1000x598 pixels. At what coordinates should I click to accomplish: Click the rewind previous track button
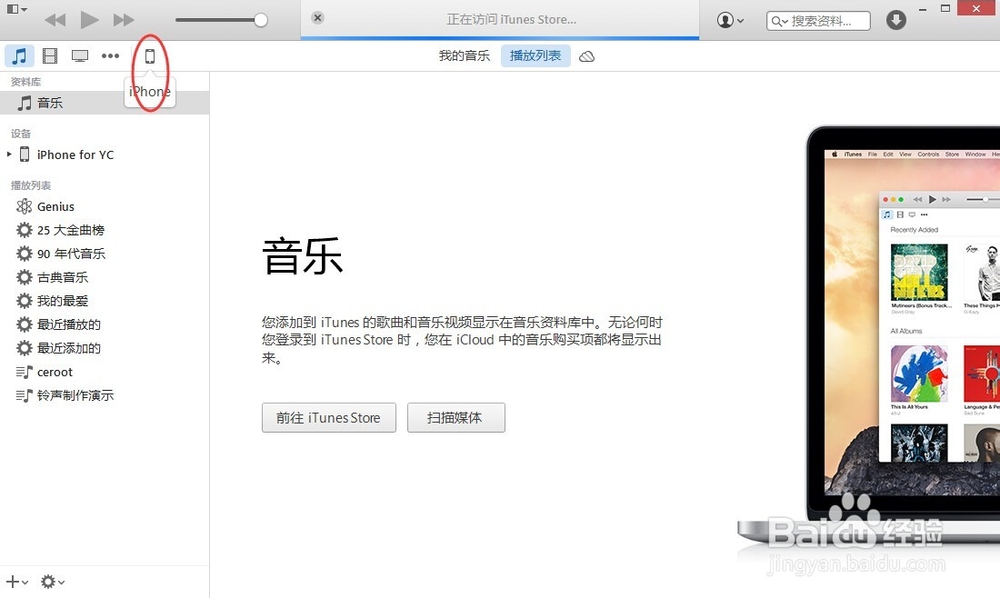pos(55,20)
